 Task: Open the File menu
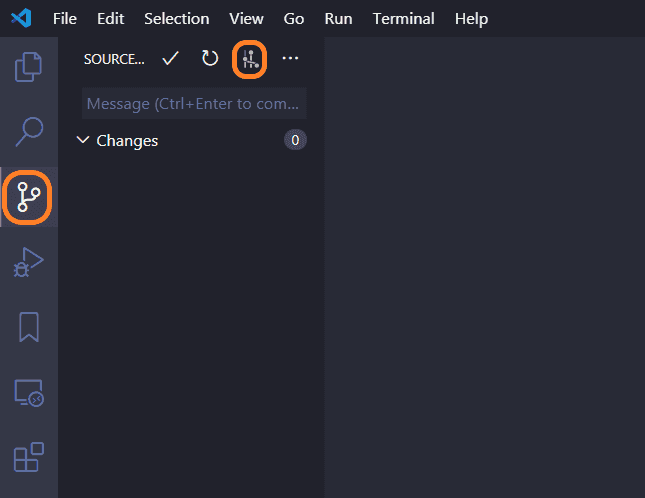coord(64,19)
